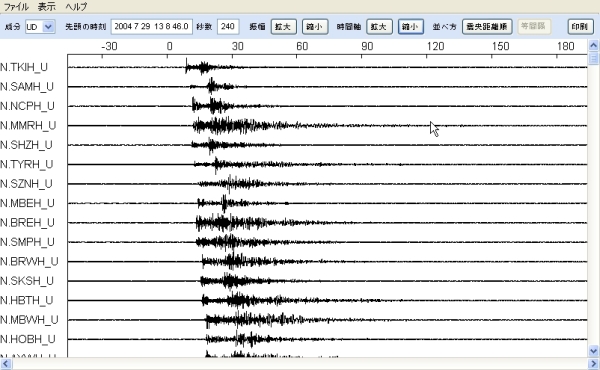
Task: Select the N.MMRH_U station label
Action: pos(28,126)
